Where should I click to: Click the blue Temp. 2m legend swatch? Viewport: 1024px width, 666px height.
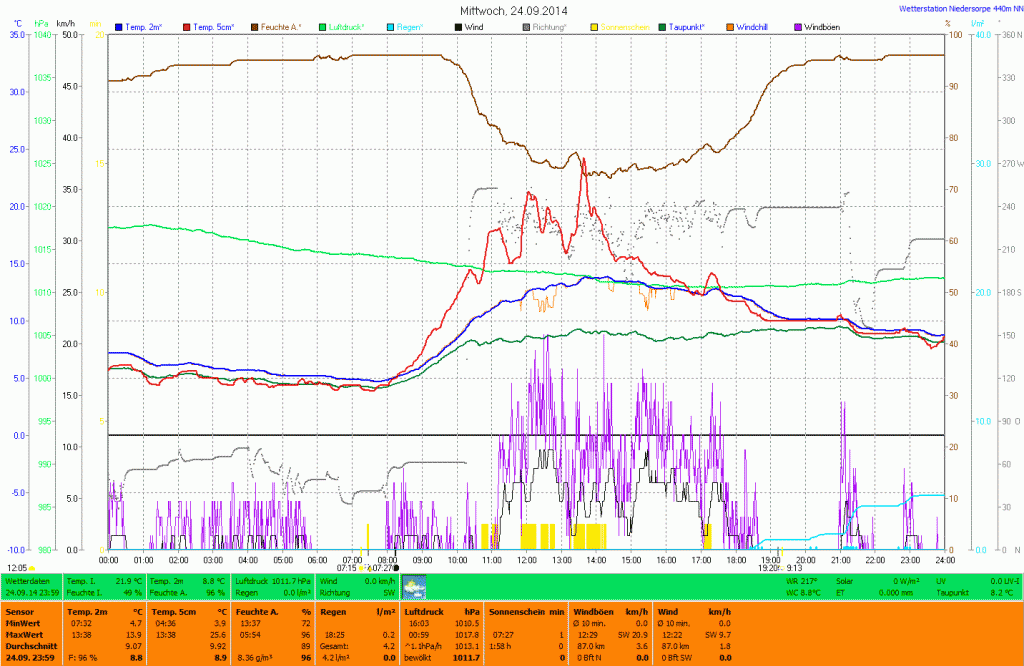pyautogui.click(x=119, y=26)
